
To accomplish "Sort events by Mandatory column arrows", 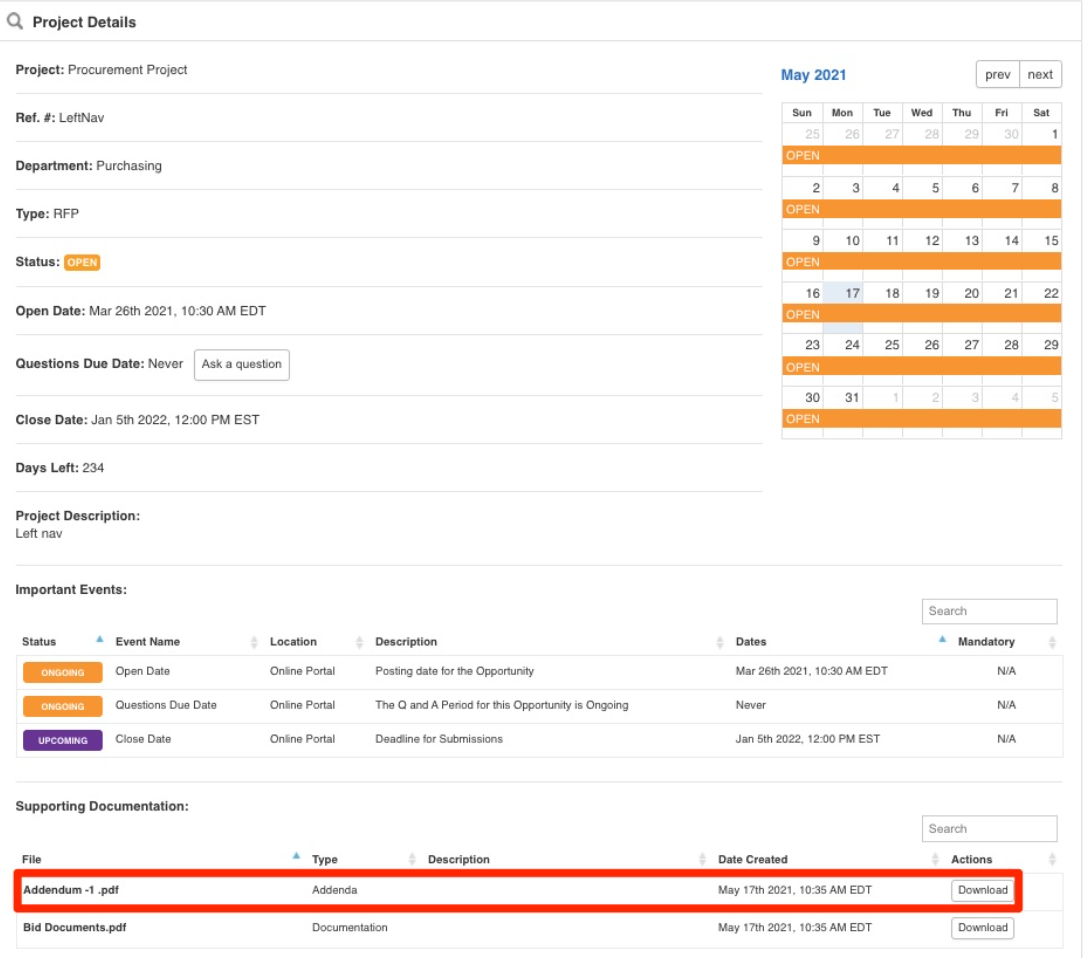I will tap(1052, 642).
